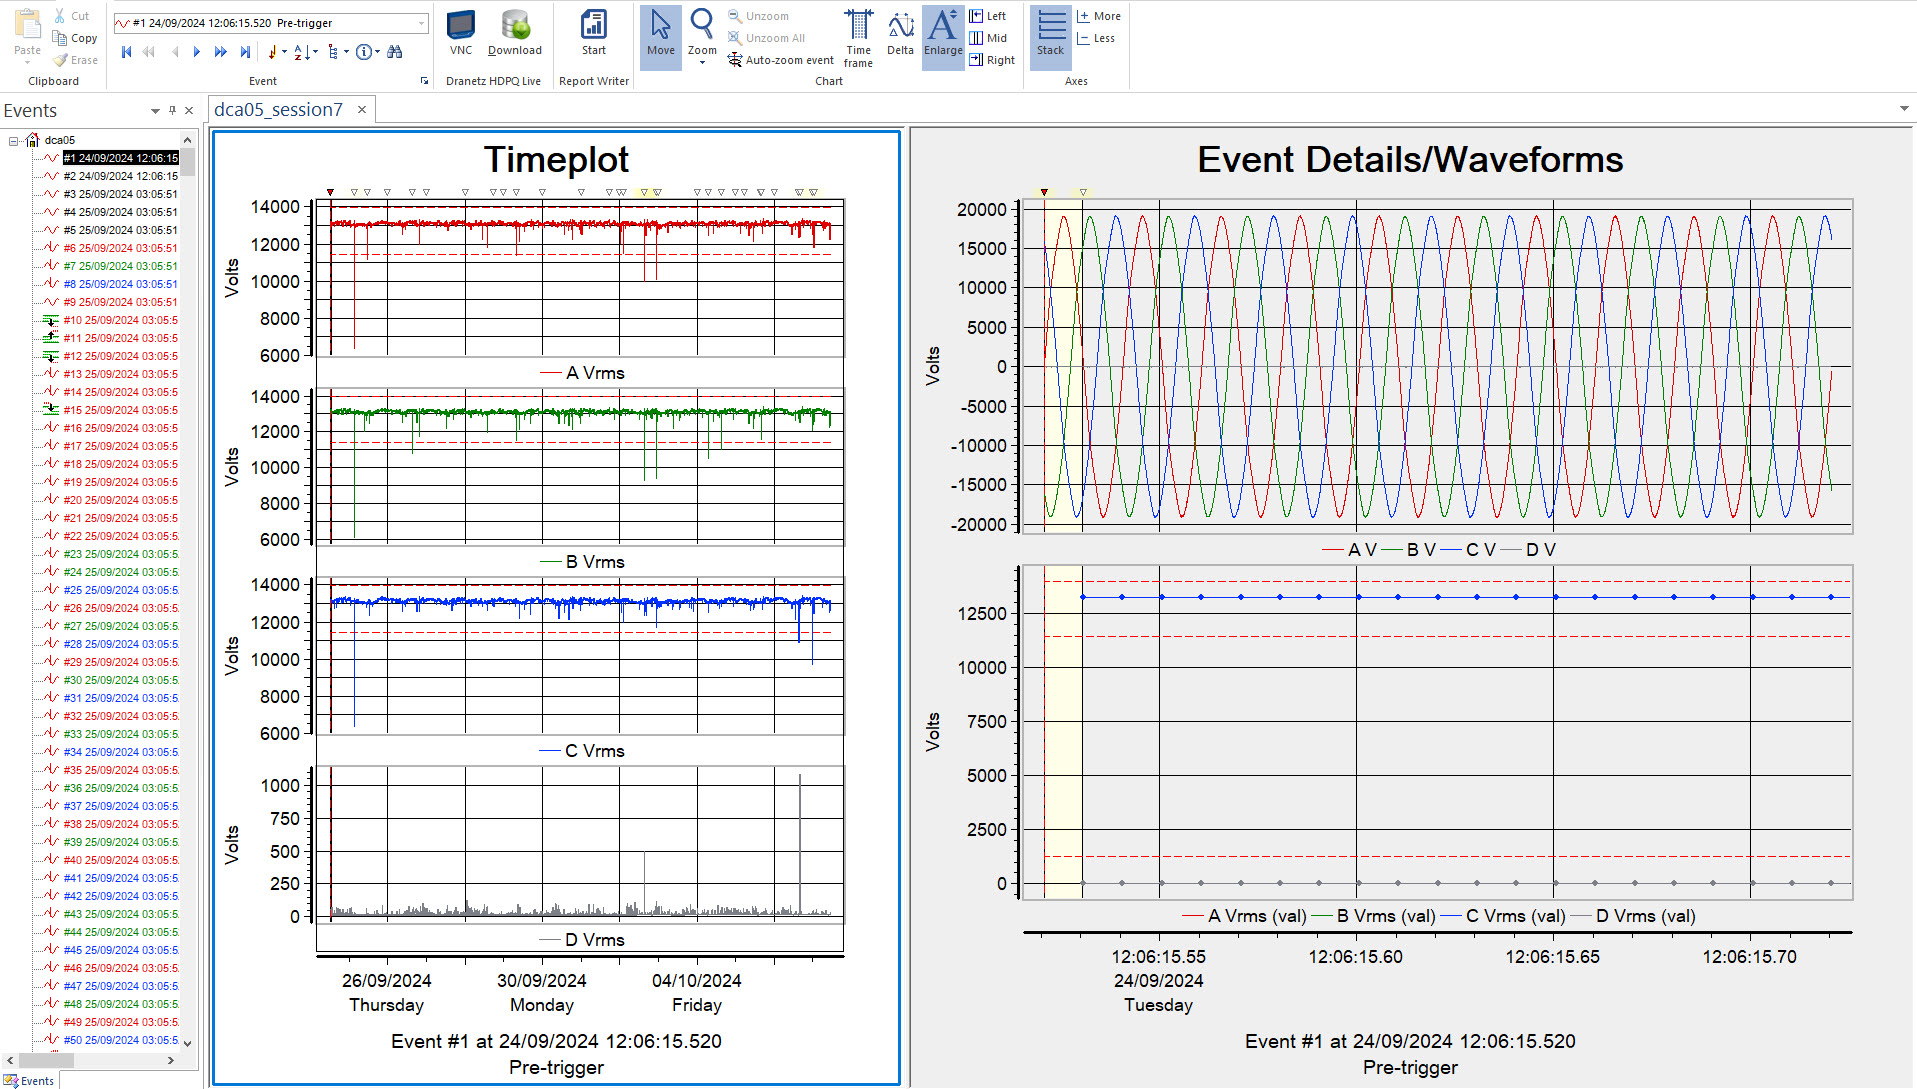Screen dimensions: 1917x1089
Task: Open the event selector dropdown
Action: coord(421,23)
